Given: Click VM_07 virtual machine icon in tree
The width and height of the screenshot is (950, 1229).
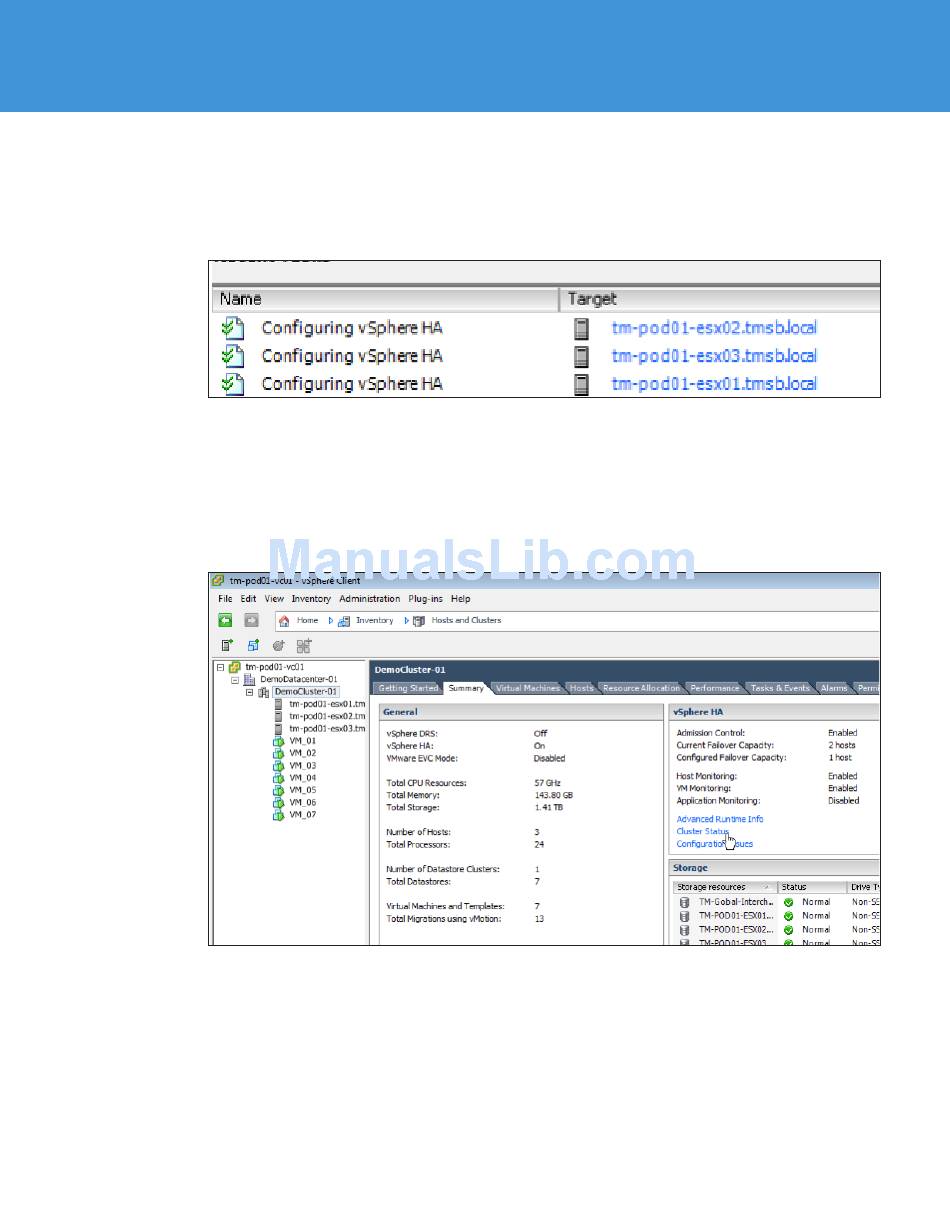Looking at the screenshot, I should point(279,815).
